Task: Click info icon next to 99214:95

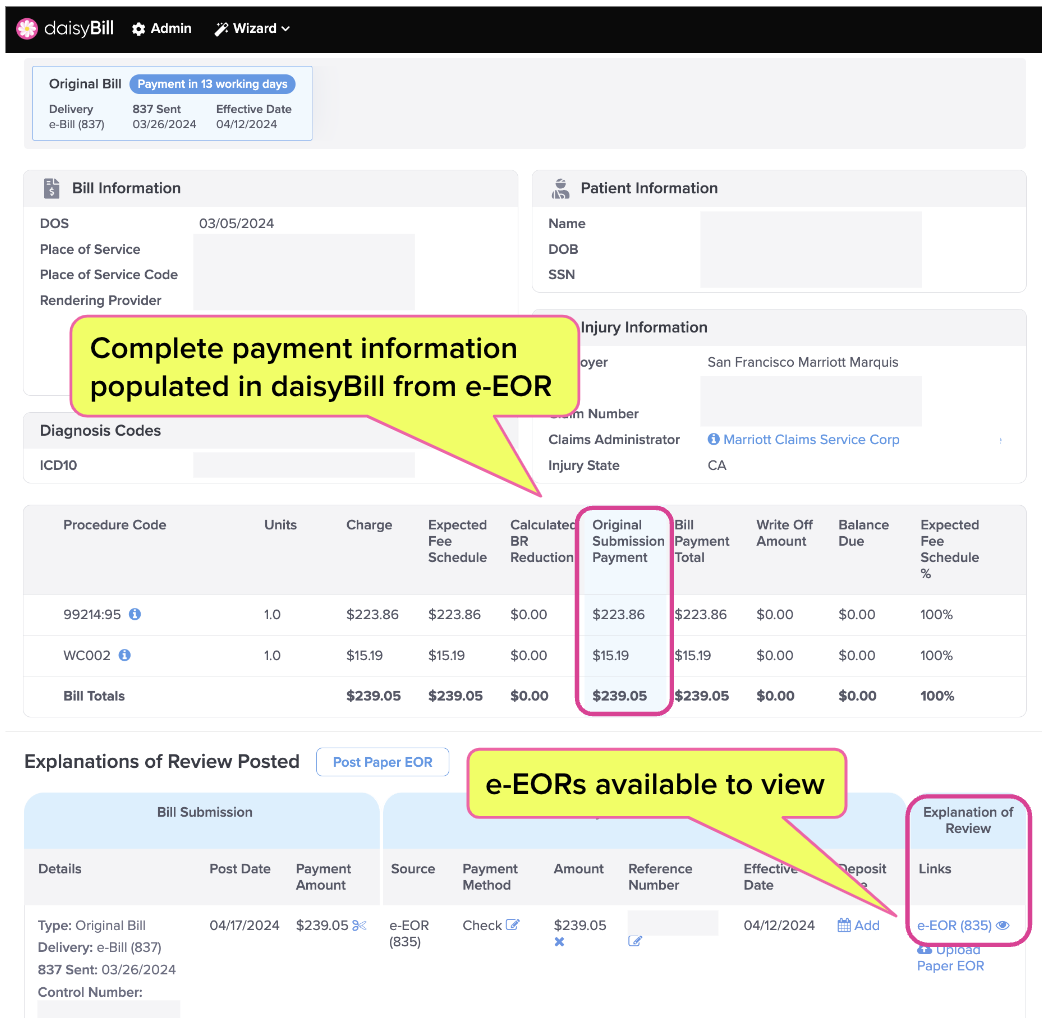Action: (x=135, y=614)
